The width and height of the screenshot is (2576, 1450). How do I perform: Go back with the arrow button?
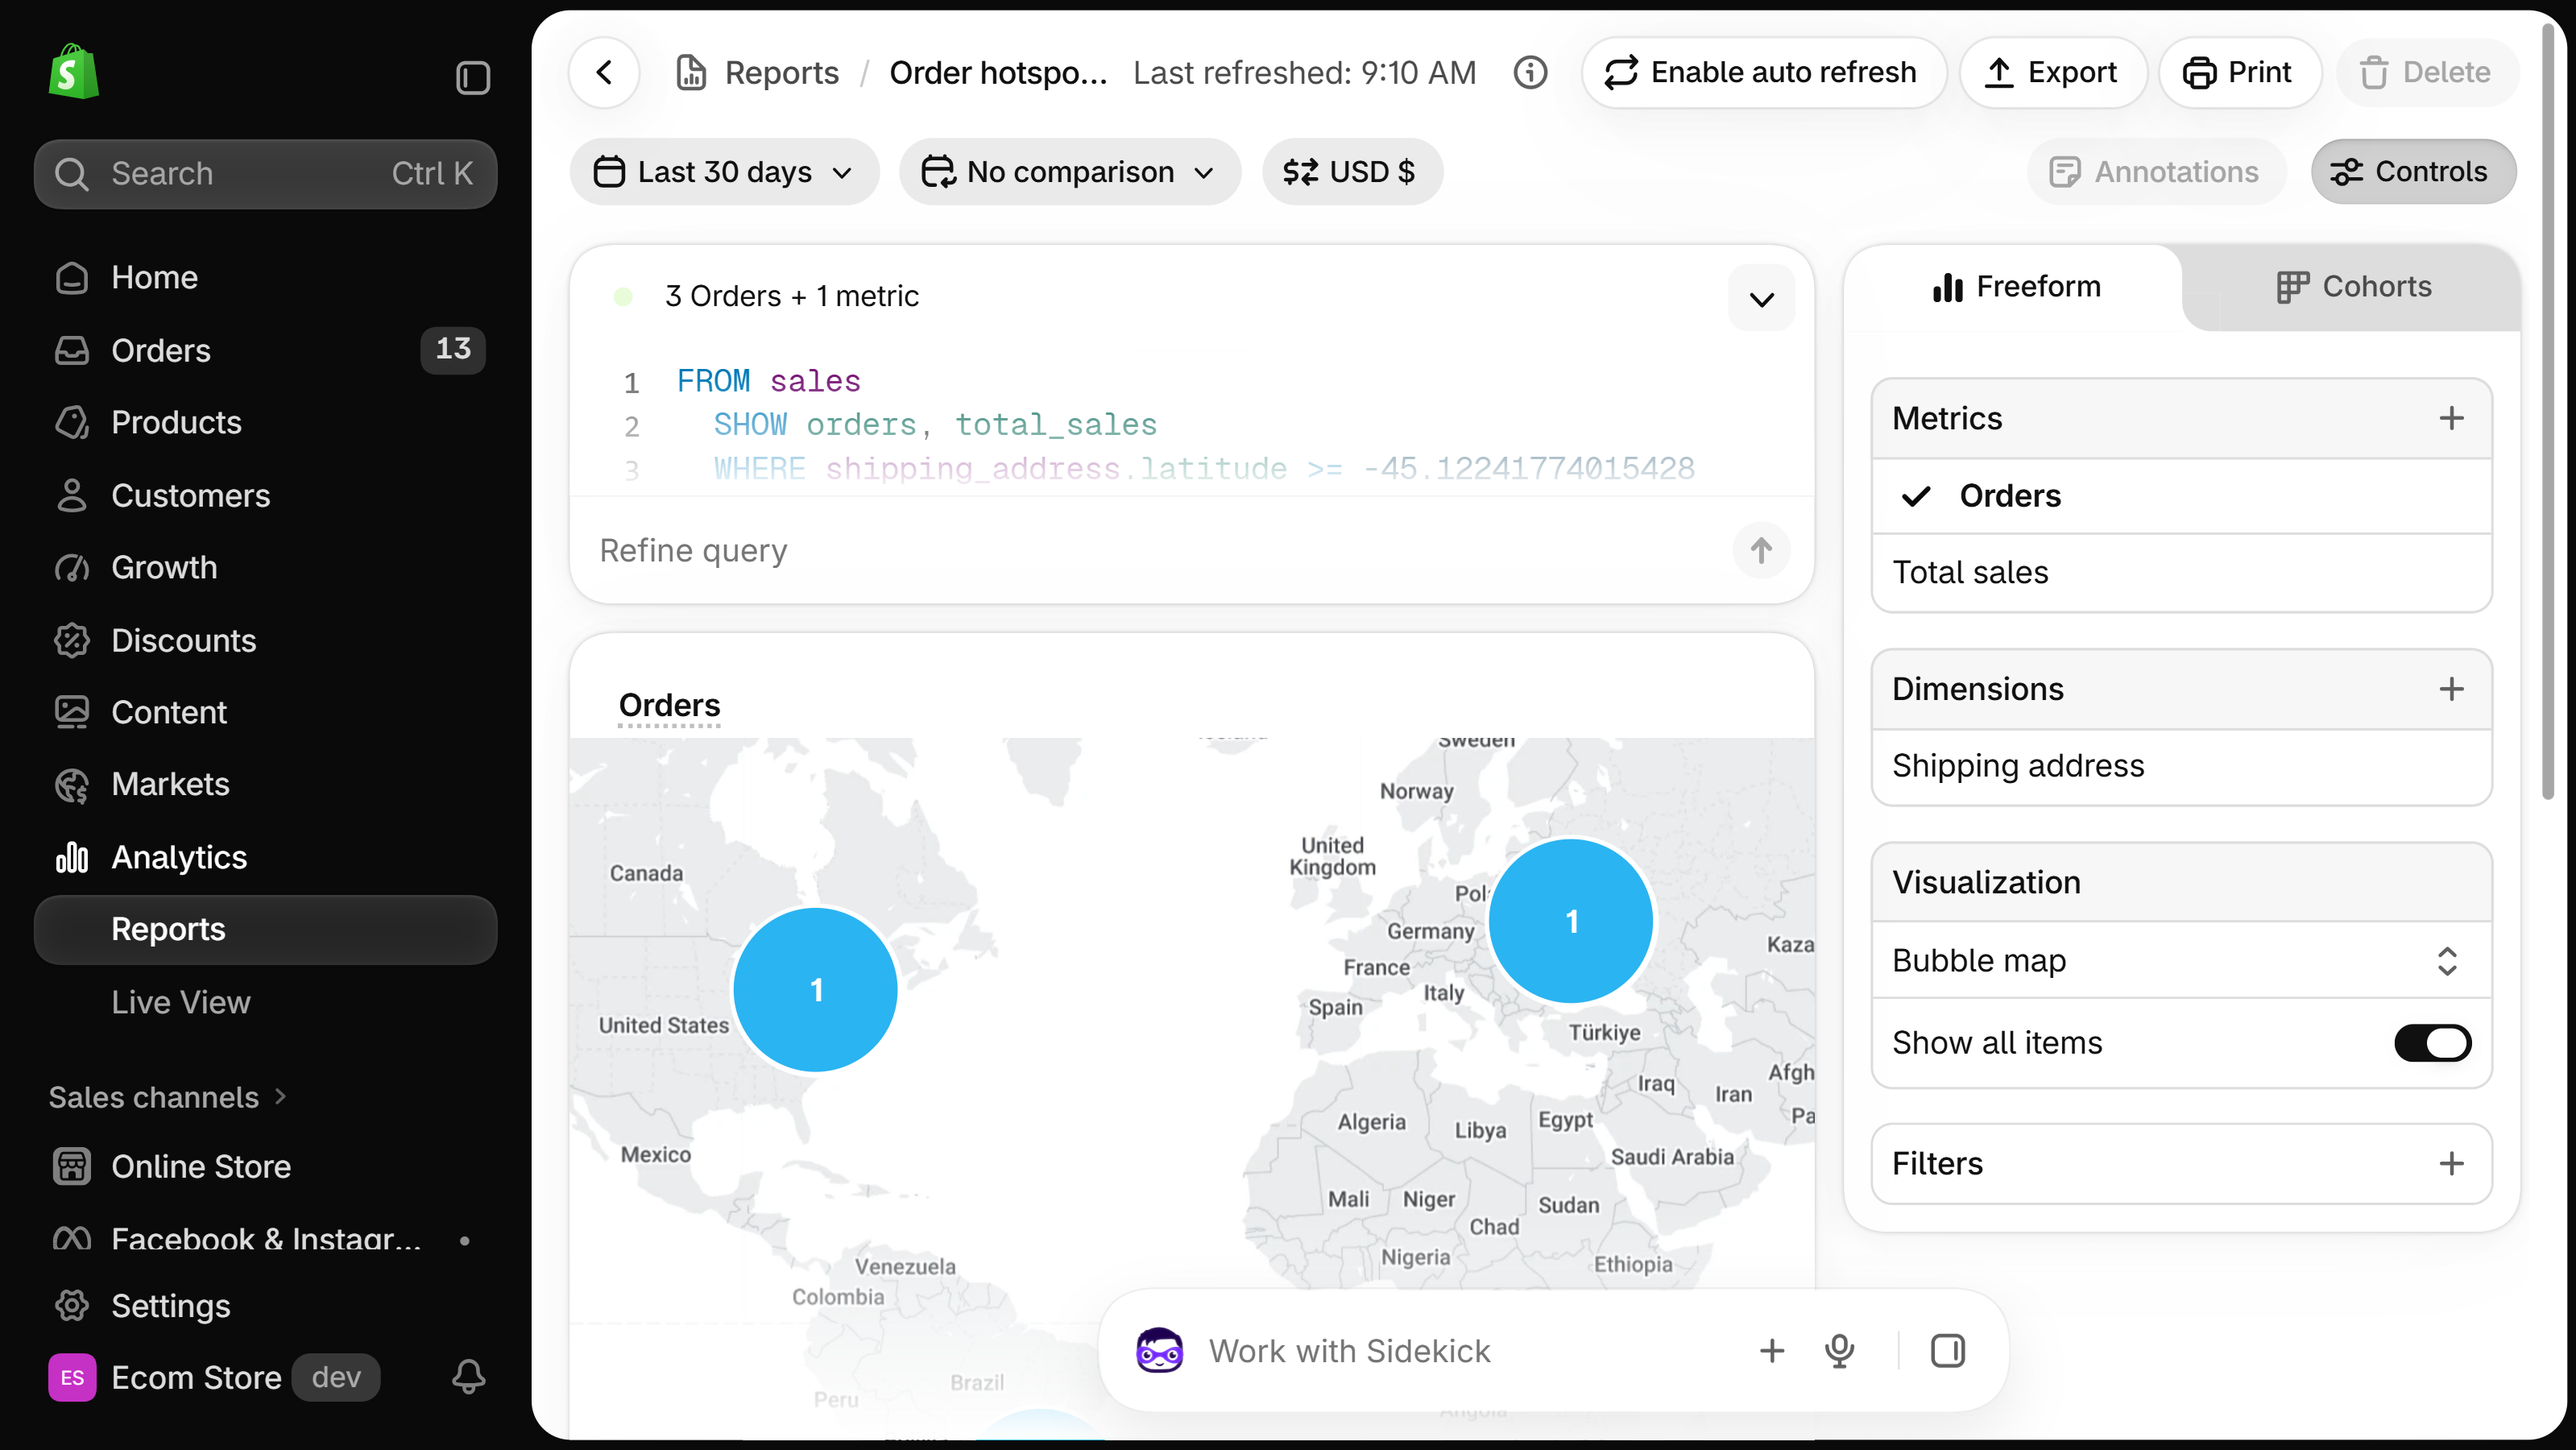(x=604, y=72)
